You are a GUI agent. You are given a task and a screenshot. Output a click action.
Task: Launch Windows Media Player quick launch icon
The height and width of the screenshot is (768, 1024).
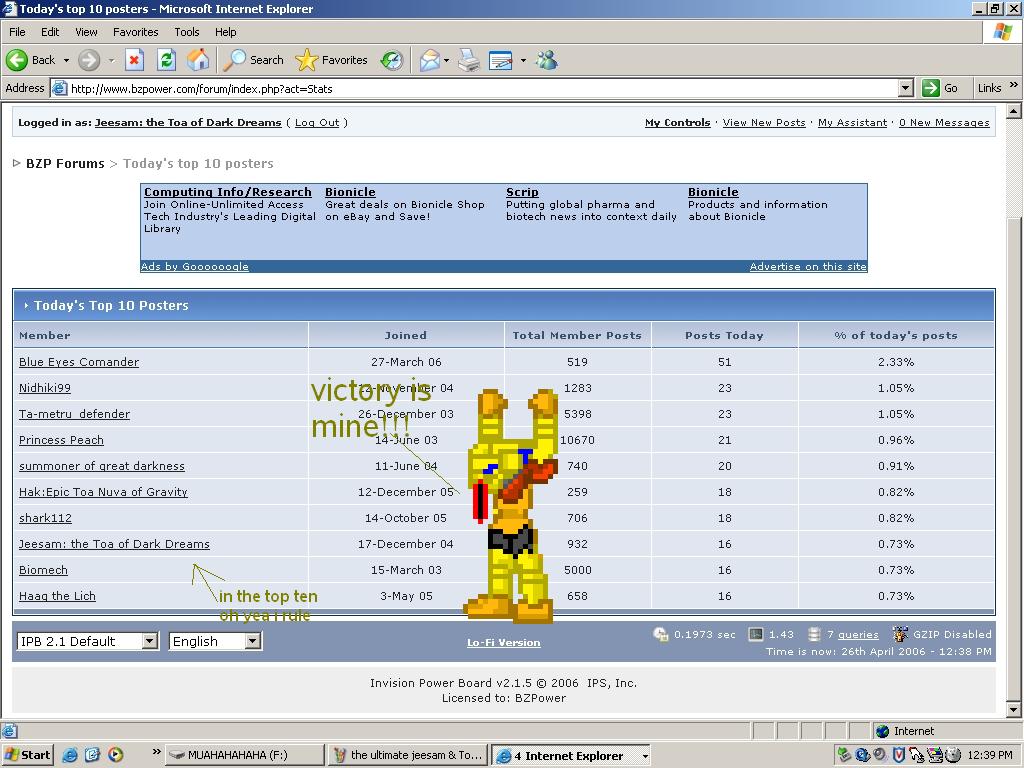pos(116,755)
